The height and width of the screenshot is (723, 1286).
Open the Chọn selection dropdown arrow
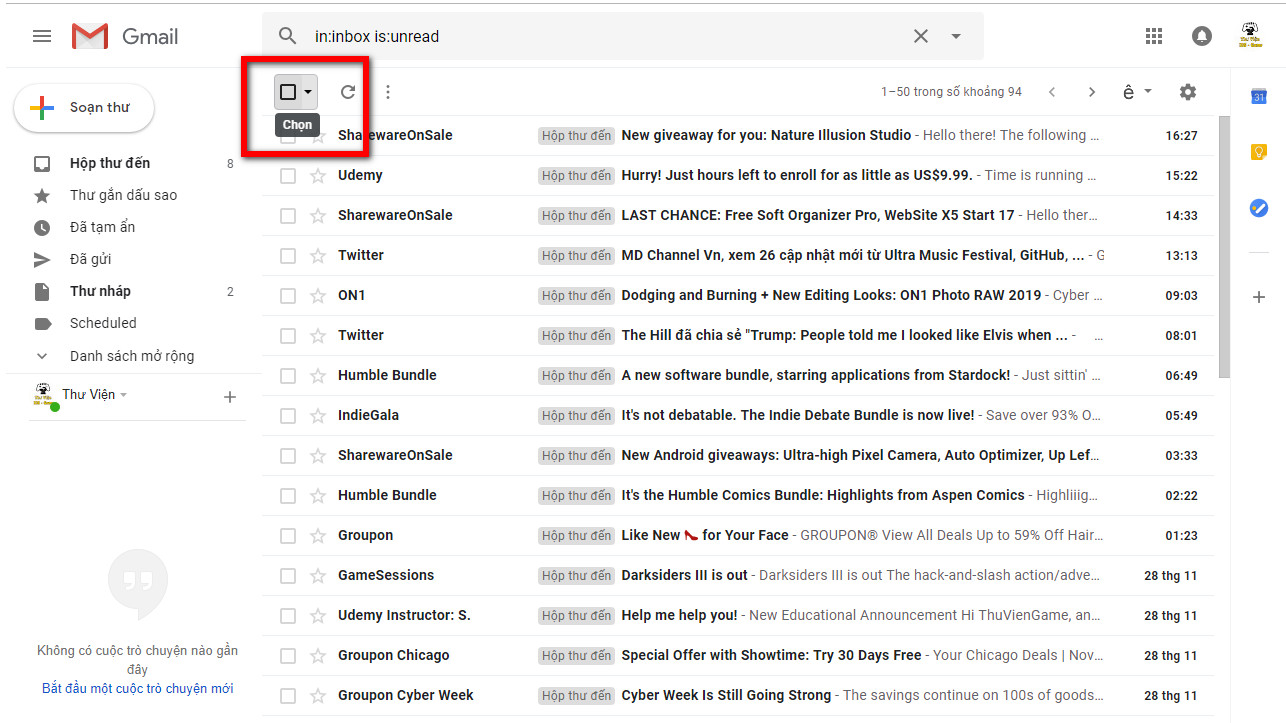click(x=306, y=91)
